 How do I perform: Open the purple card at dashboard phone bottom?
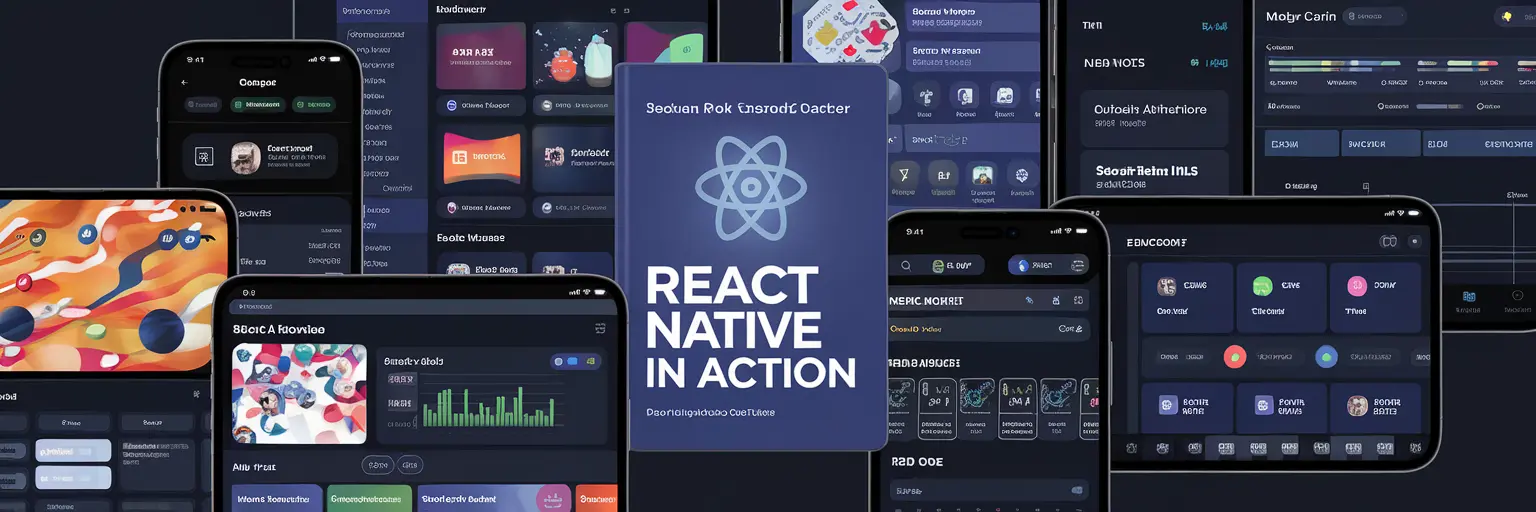(x=278, y=498)
